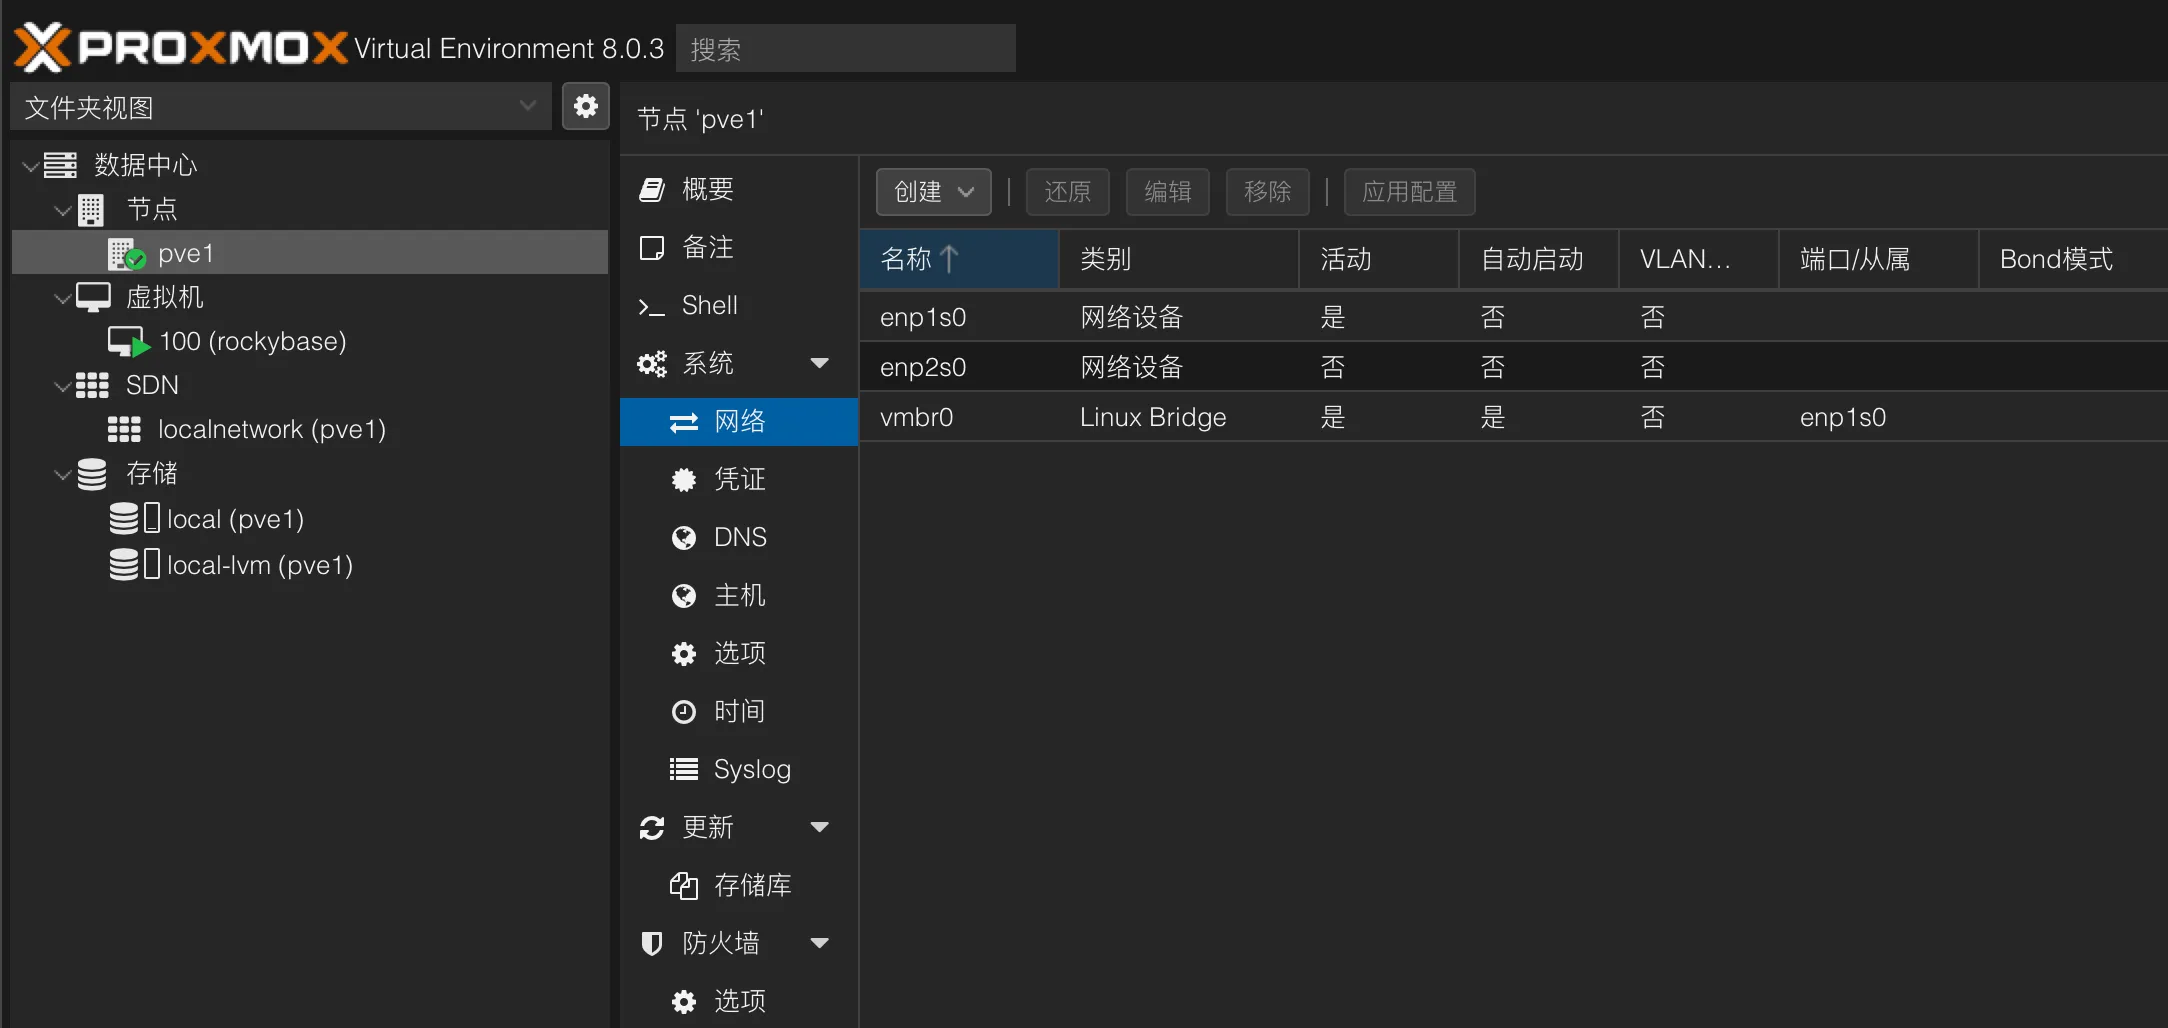Click the 备注 notes icon
Image resolution: width=2168 pixels, height=1028 pixels.
click(651, 247)
